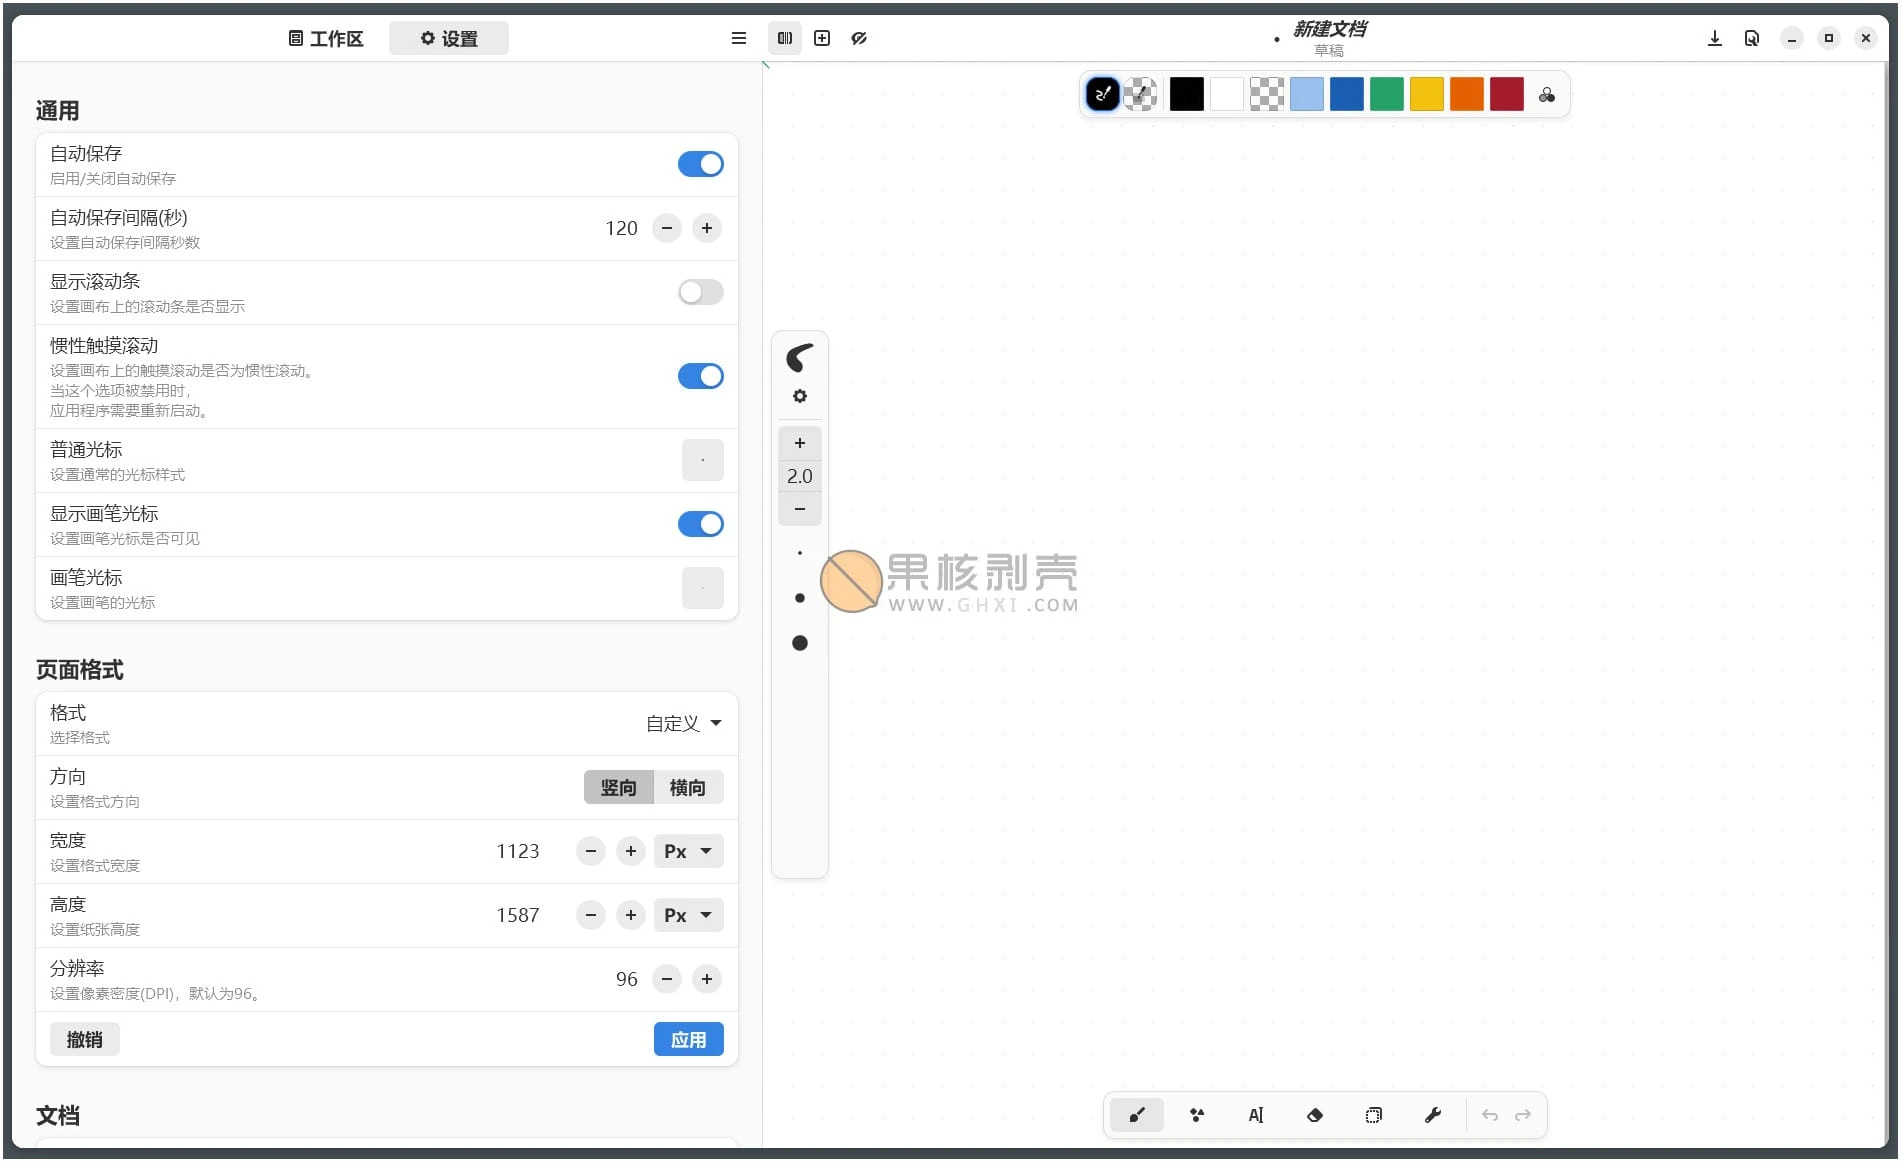
Task: Select the Shaper tool in bottom toolbar
Action: [1196, 1115]
